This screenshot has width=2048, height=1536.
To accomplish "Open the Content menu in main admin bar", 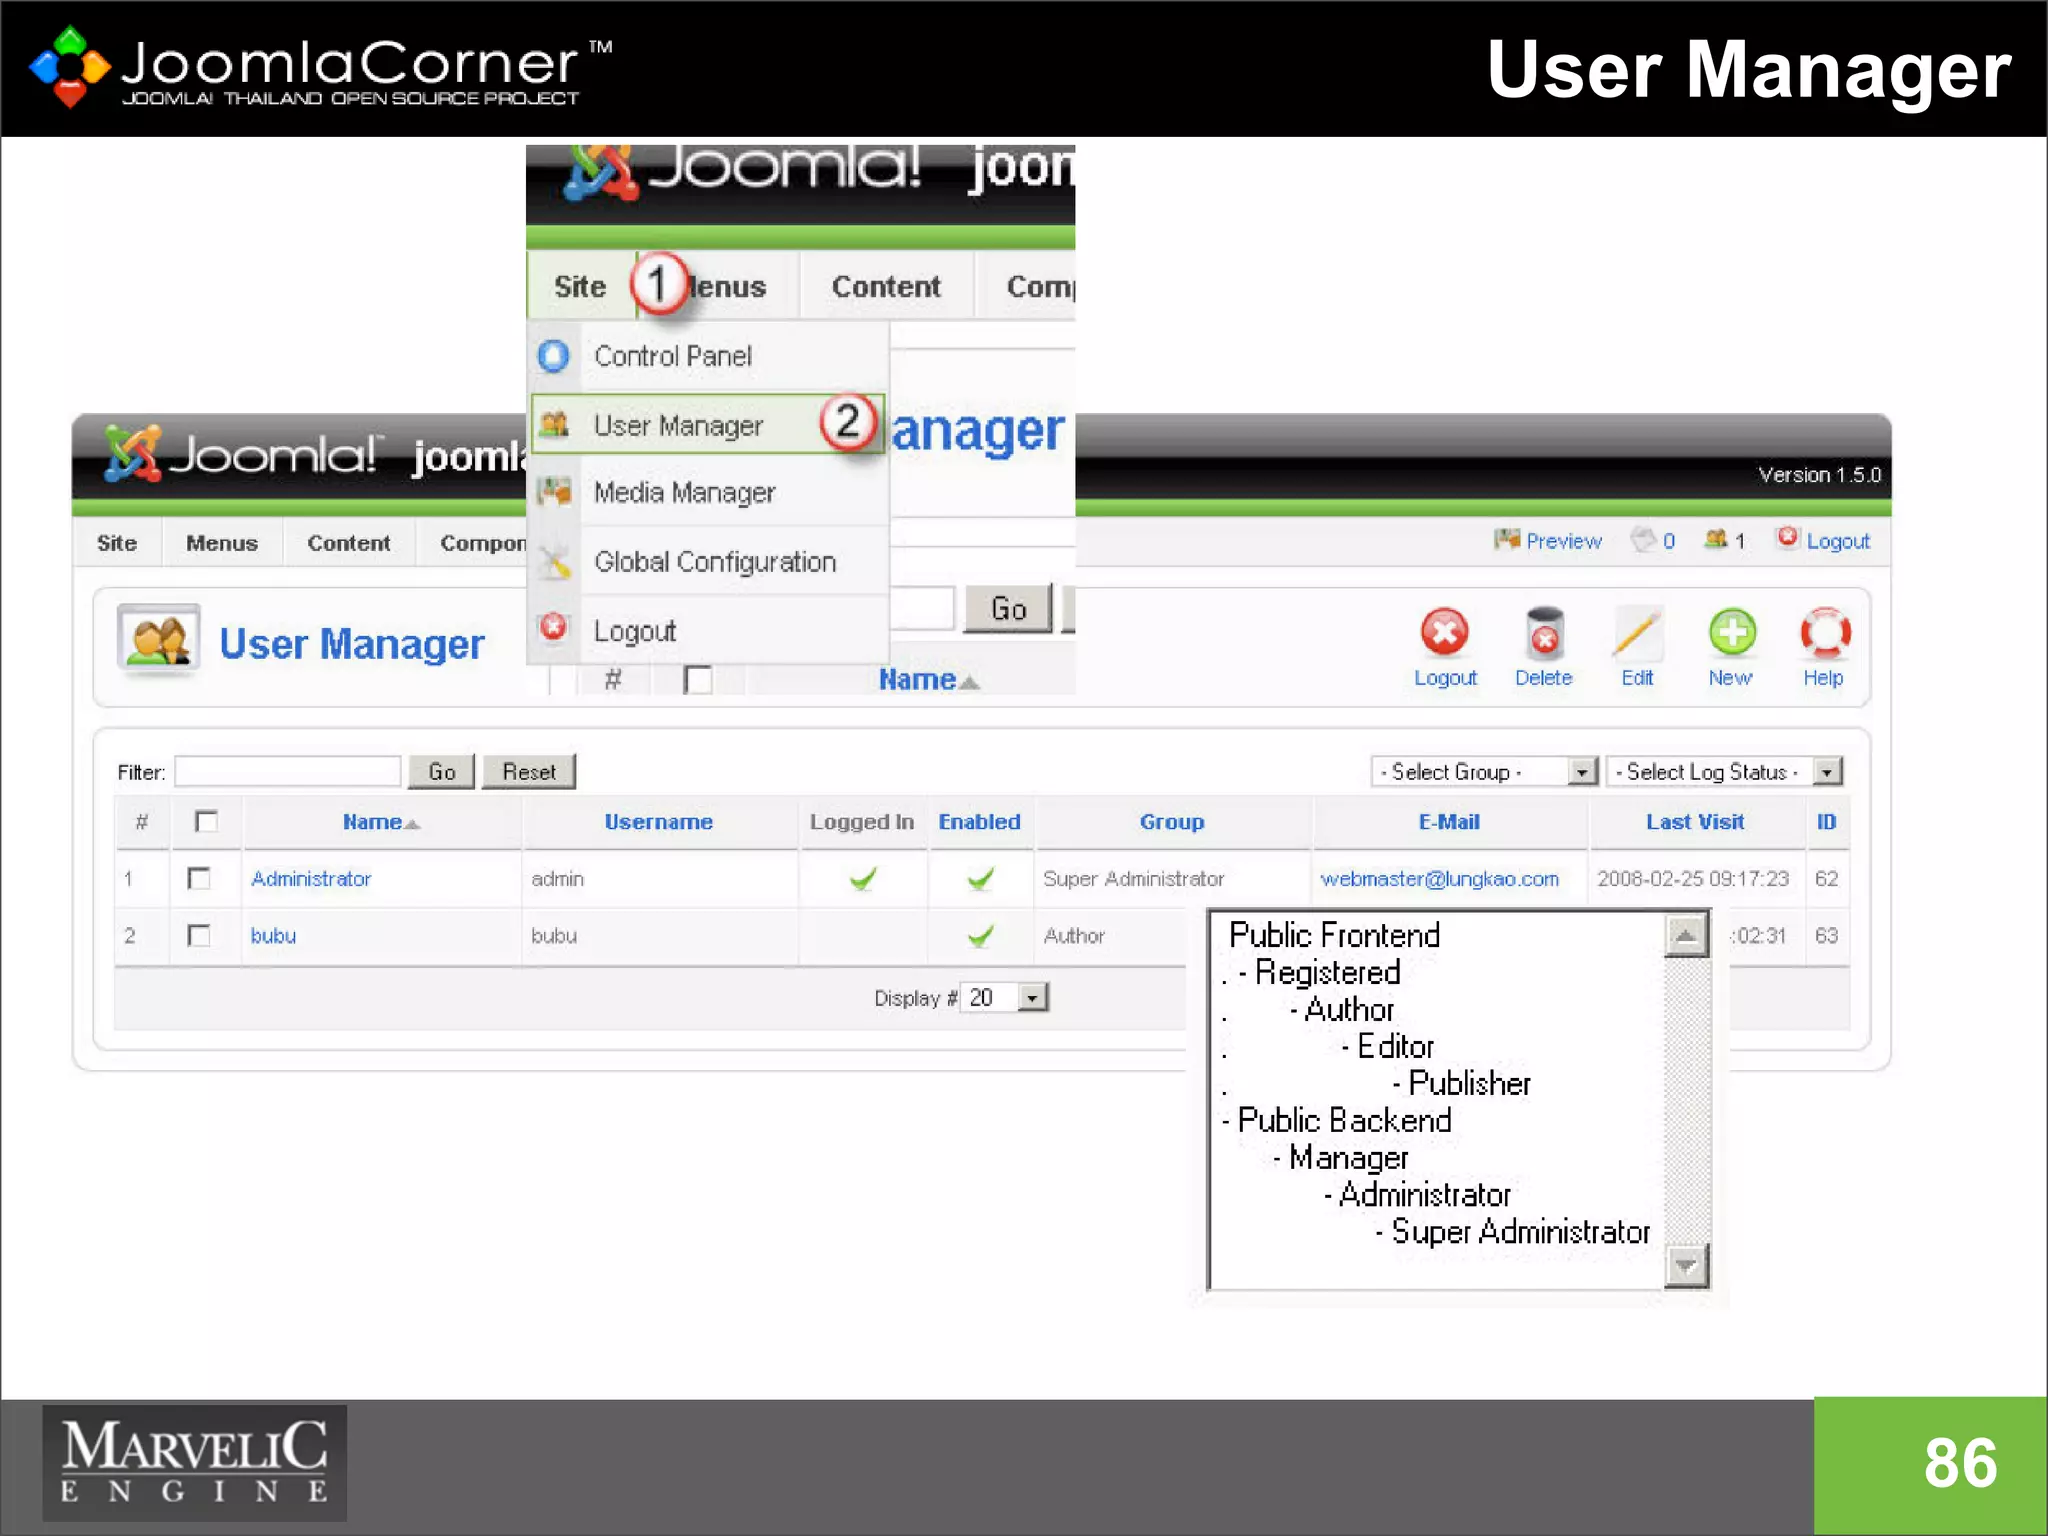I will (349, 543).
